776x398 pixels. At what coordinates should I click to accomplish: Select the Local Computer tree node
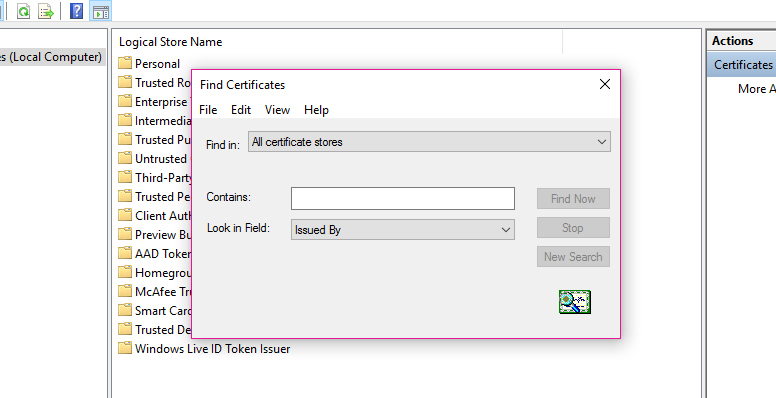(51, 57)
